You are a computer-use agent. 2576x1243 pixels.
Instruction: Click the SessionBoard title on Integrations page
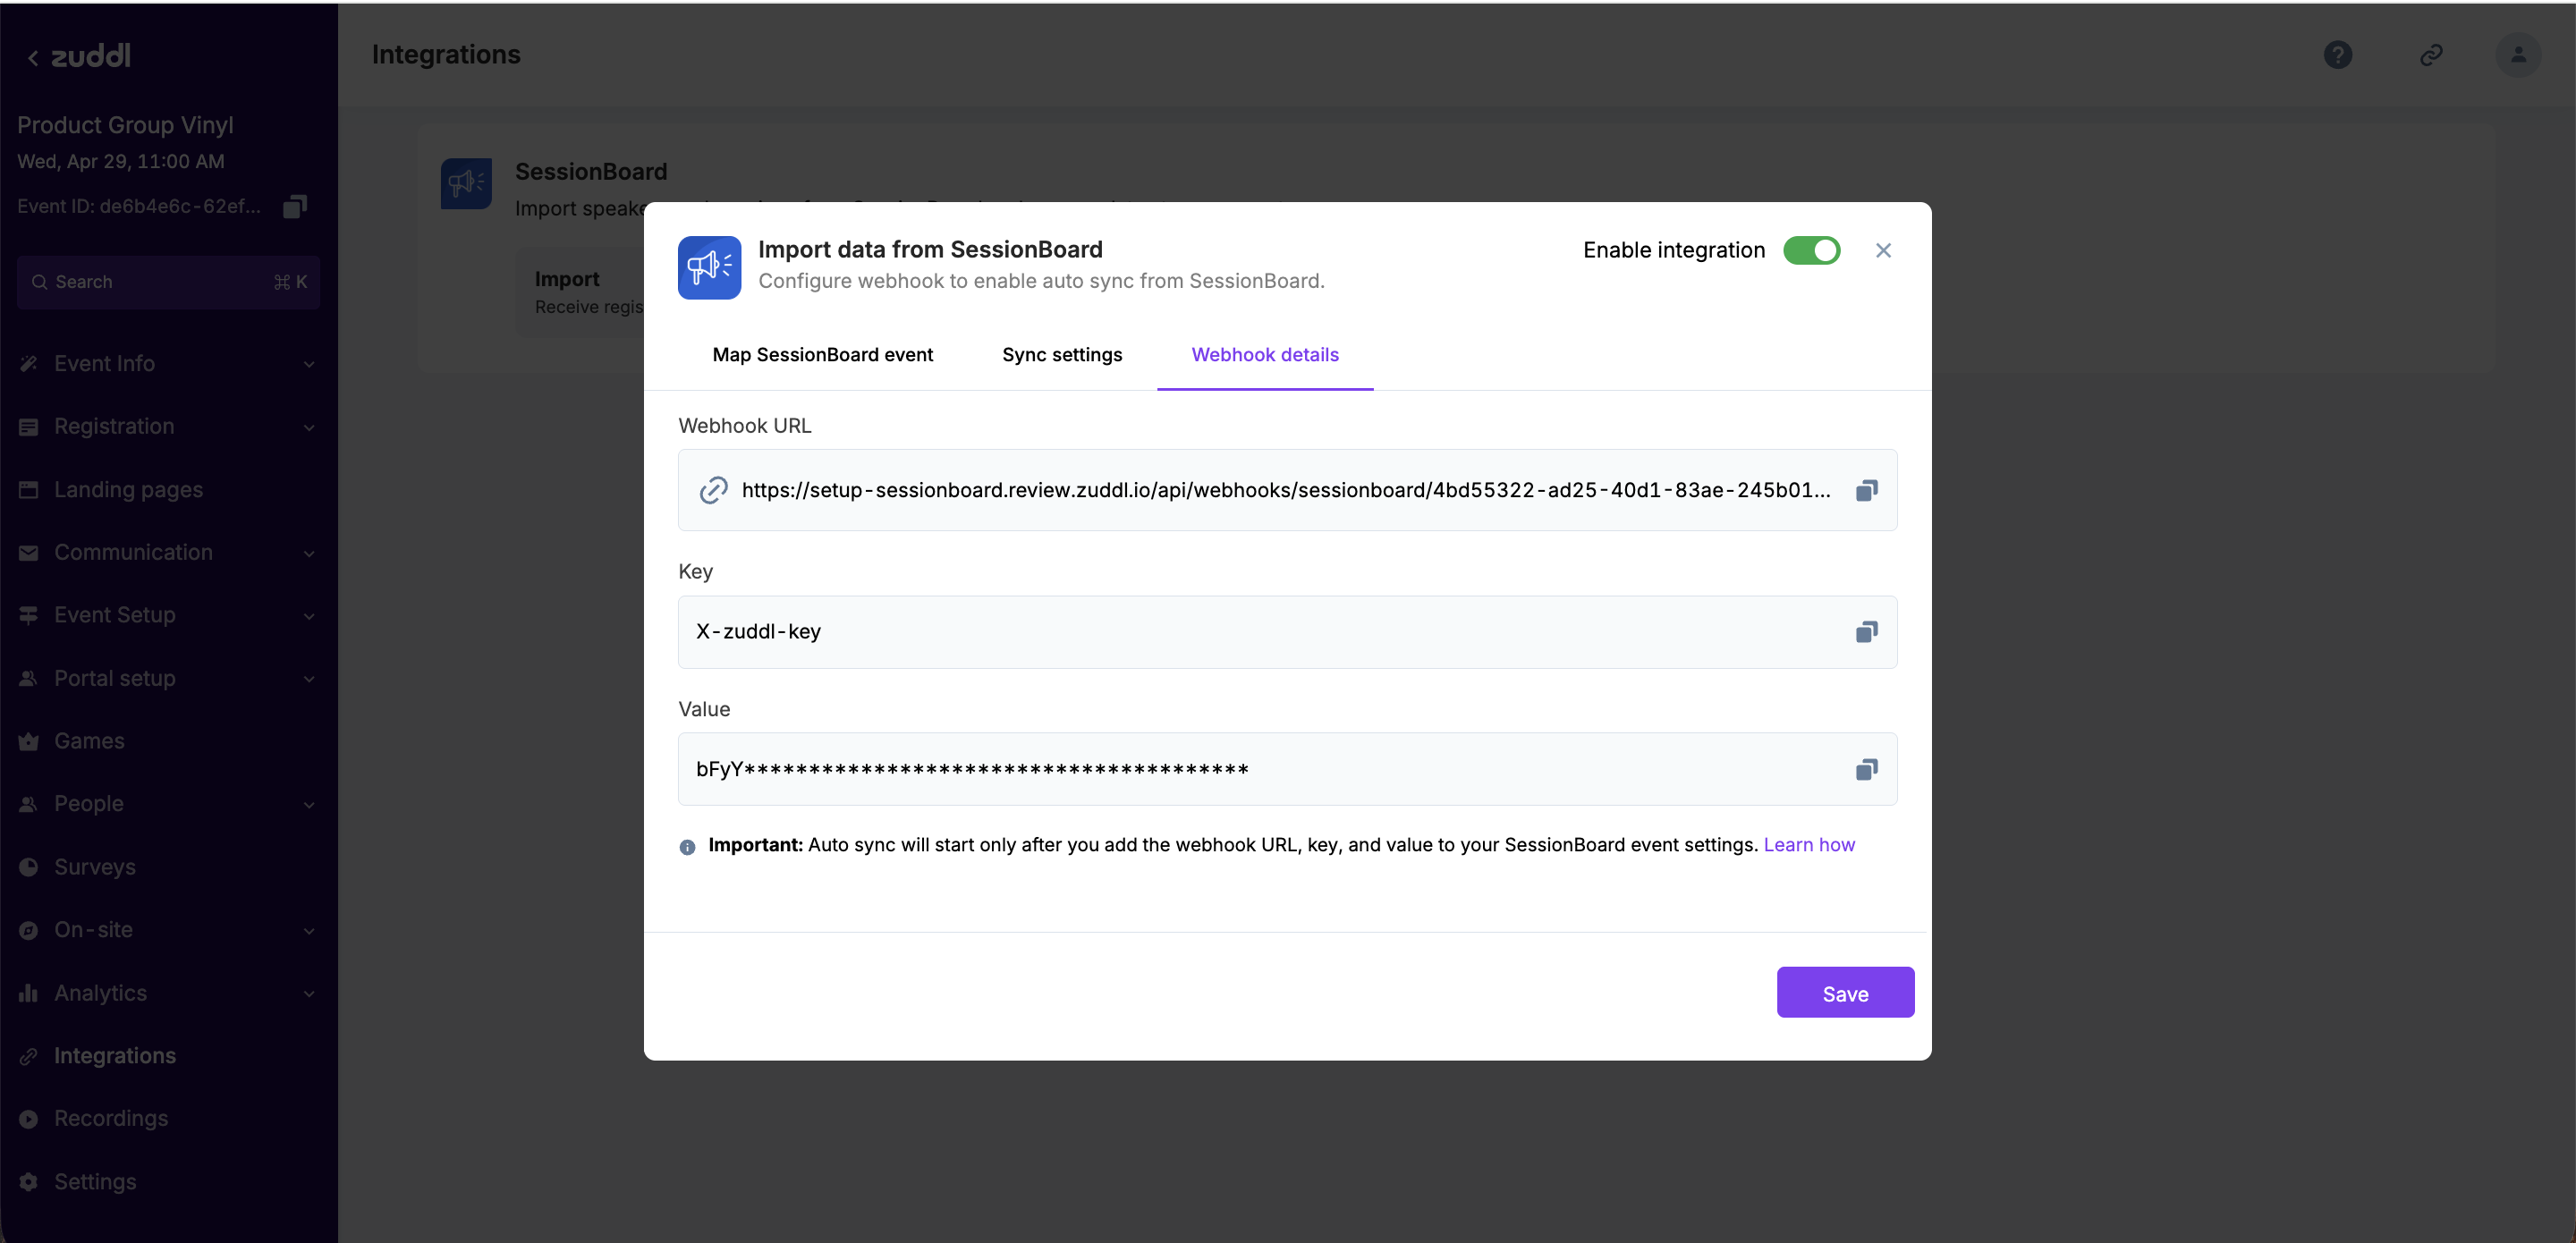tap(591, 172)
